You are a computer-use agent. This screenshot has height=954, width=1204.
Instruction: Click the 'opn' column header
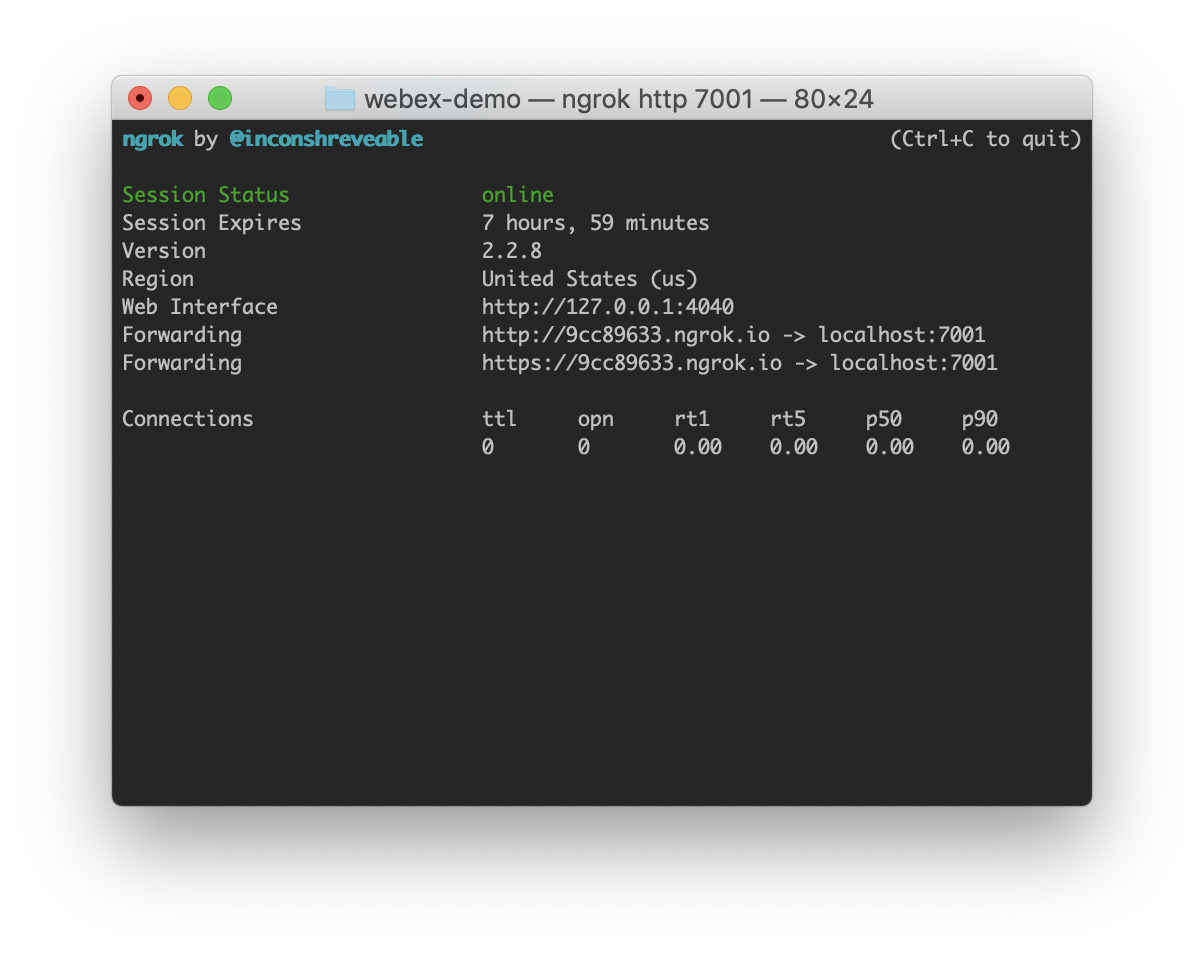(x=596, y=420)
